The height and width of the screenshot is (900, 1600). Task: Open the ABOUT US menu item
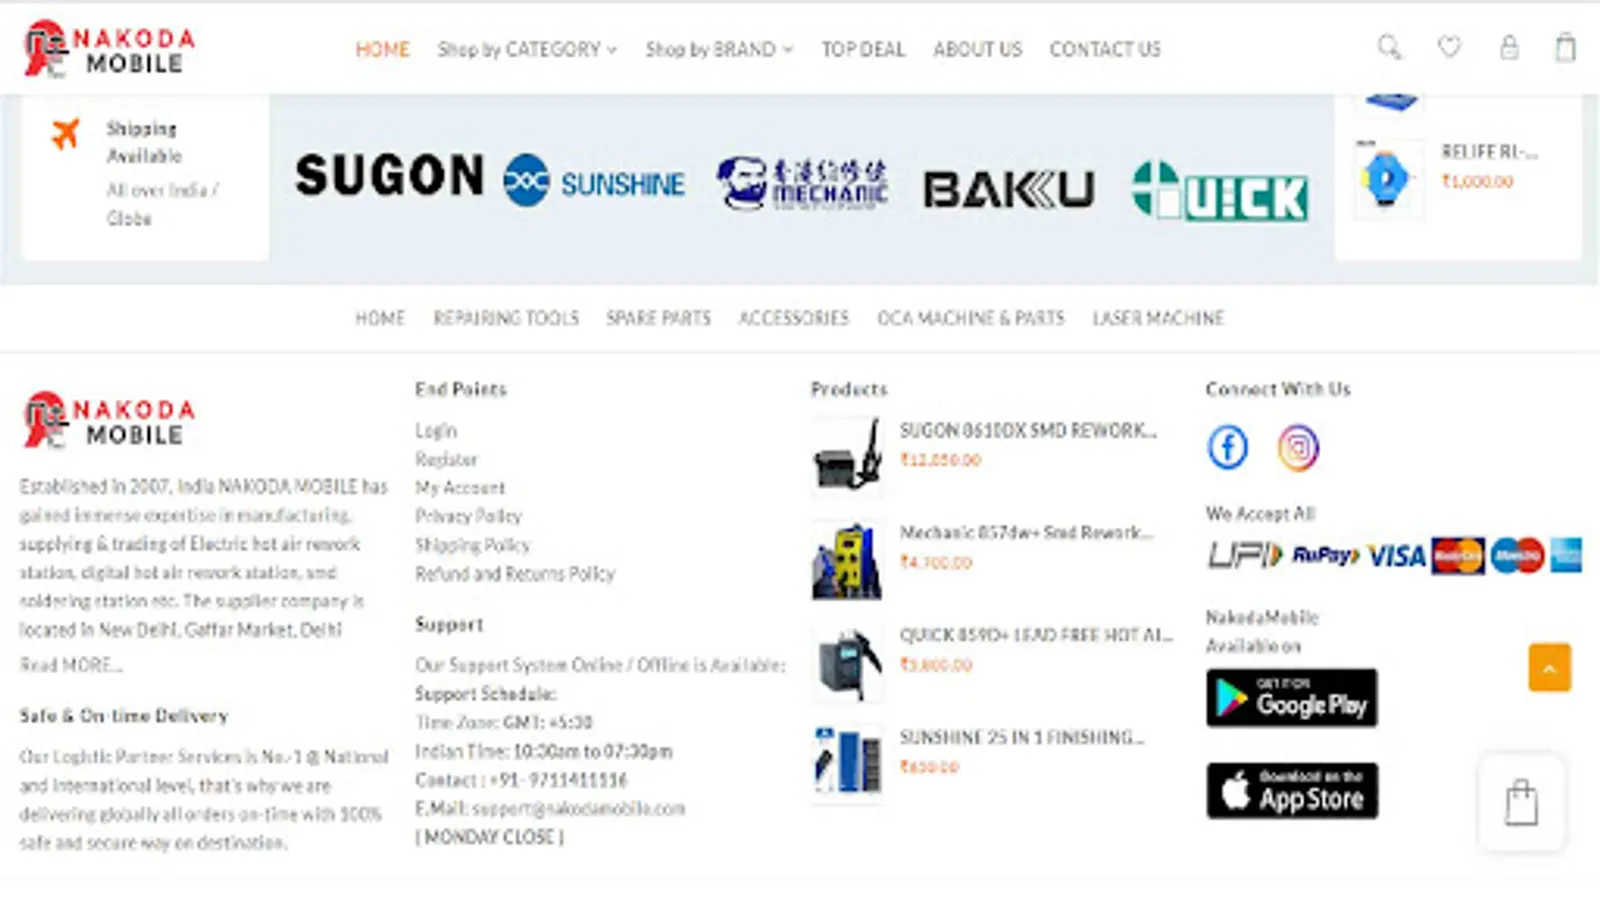pyautogui.click(x=977, y=49)
